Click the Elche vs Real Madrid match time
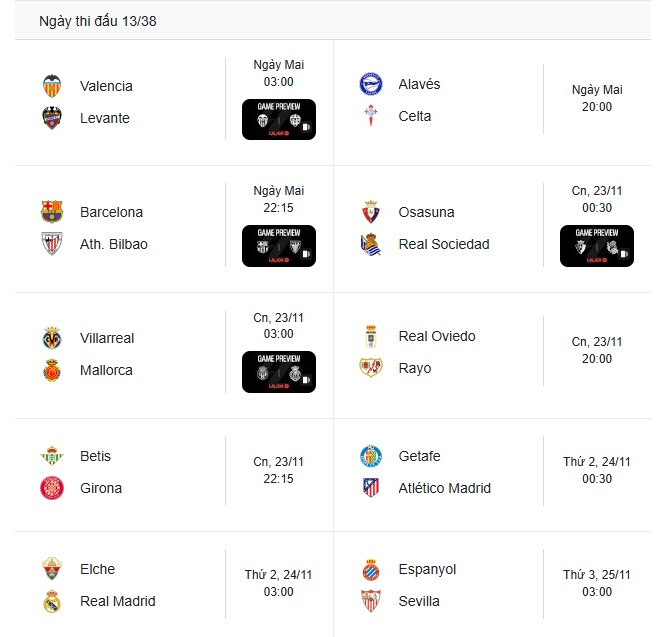The height and width of the screenshot is (637, 656). [279, 583]
